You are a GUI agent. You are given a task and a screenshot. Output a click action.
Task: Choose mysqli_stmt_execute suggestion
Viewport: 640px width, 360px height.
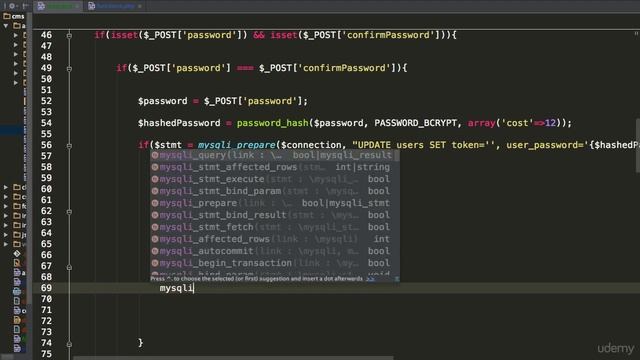272,179
